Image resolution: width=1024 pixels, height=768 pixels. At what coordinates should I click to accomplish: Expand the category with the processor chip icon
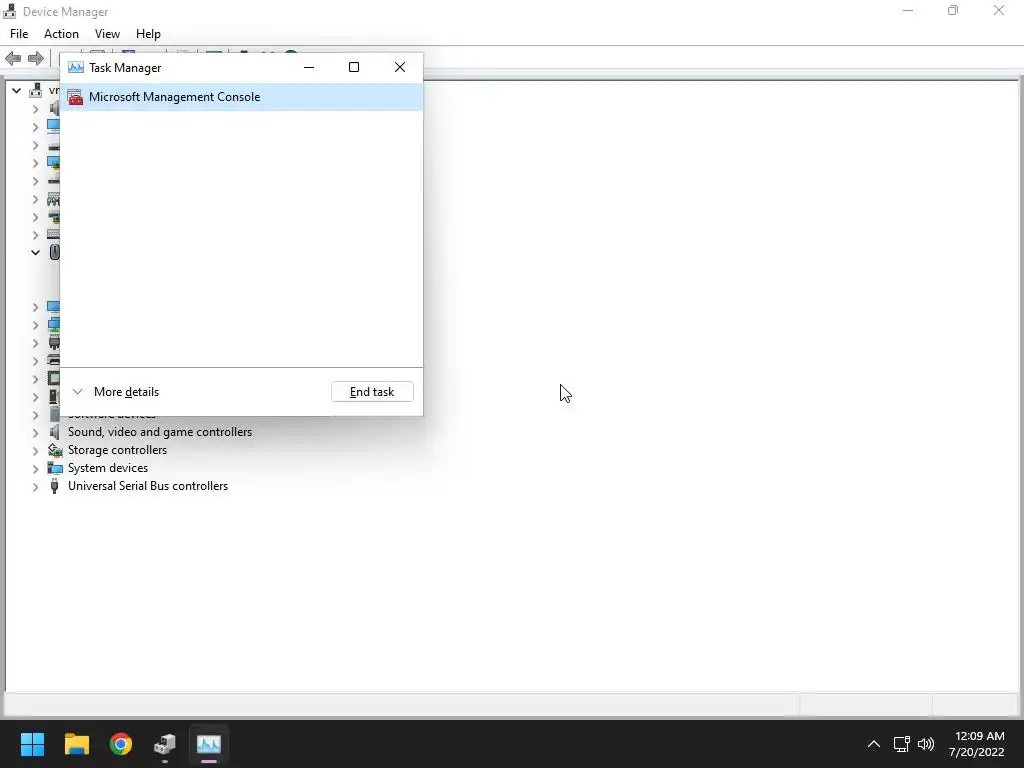[x=35, y=379]
